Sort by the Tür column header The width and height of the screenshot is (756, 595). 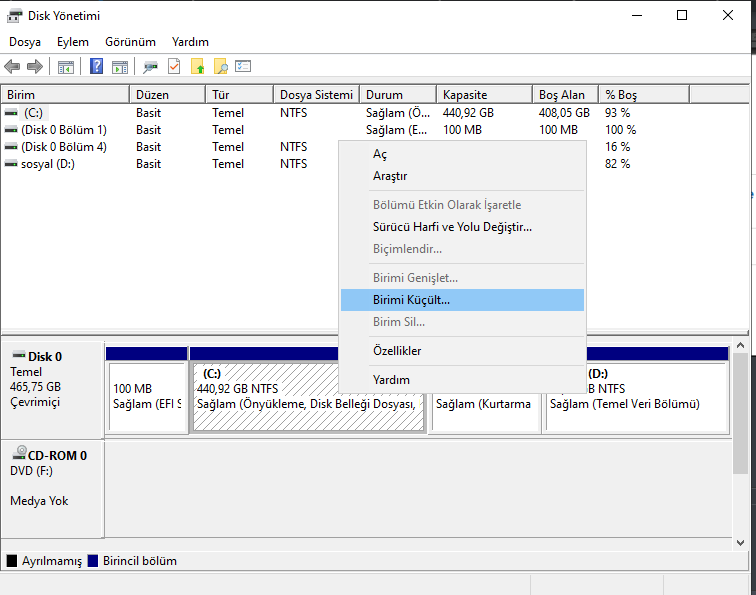coord(240,95)
